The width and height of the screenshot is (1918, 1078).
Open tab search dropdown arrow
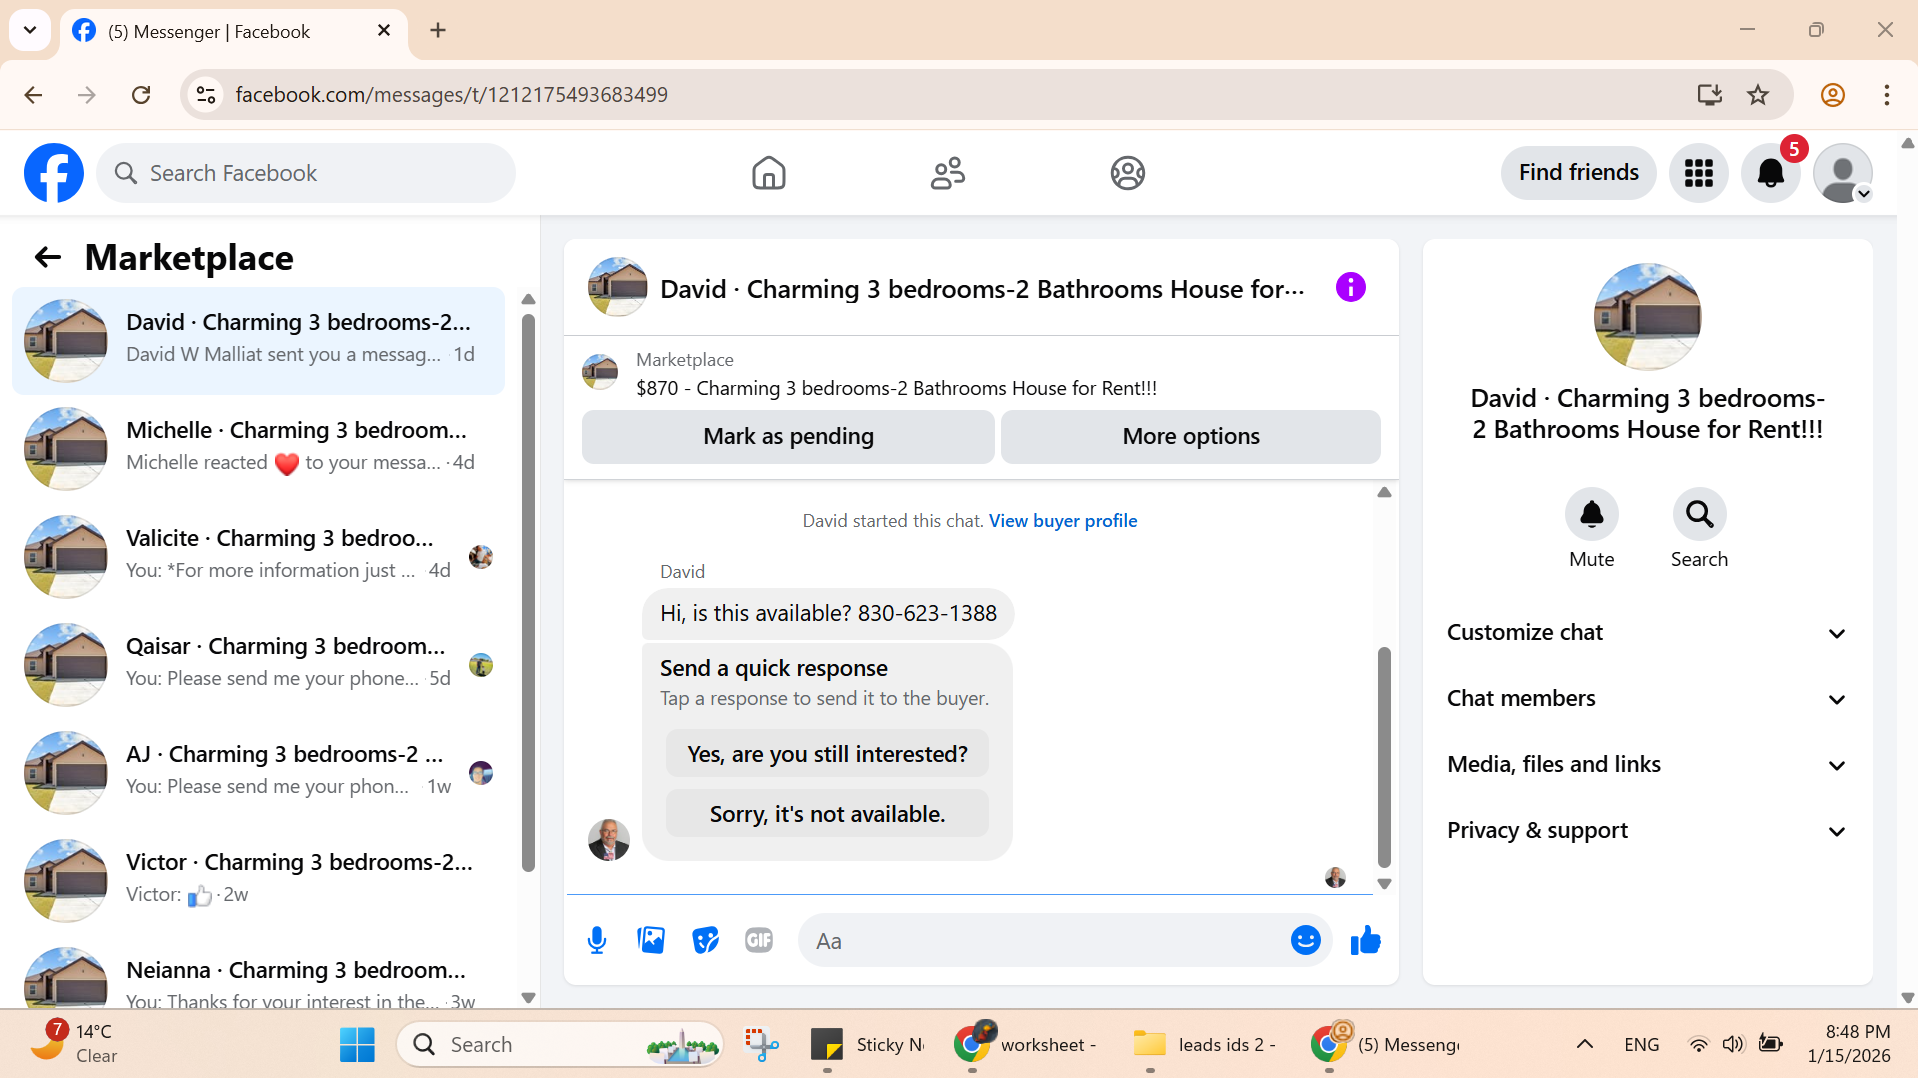tap(30, 30)
